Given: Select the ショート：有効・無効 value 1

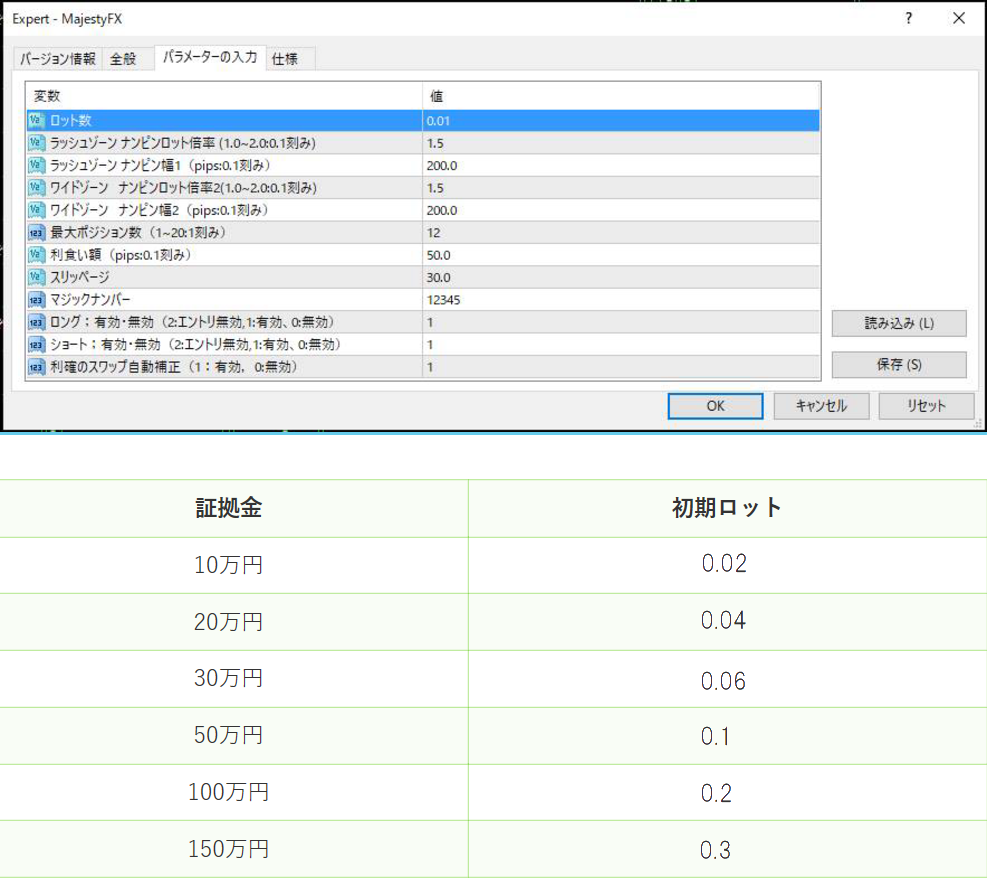Looking at the screenshot, I should click(621, 344).
